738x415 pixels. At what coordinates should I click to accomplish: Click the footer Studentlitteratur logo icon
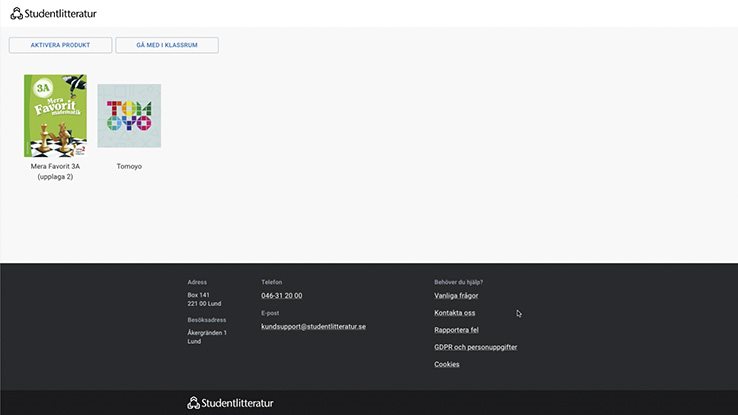[193, 403]
